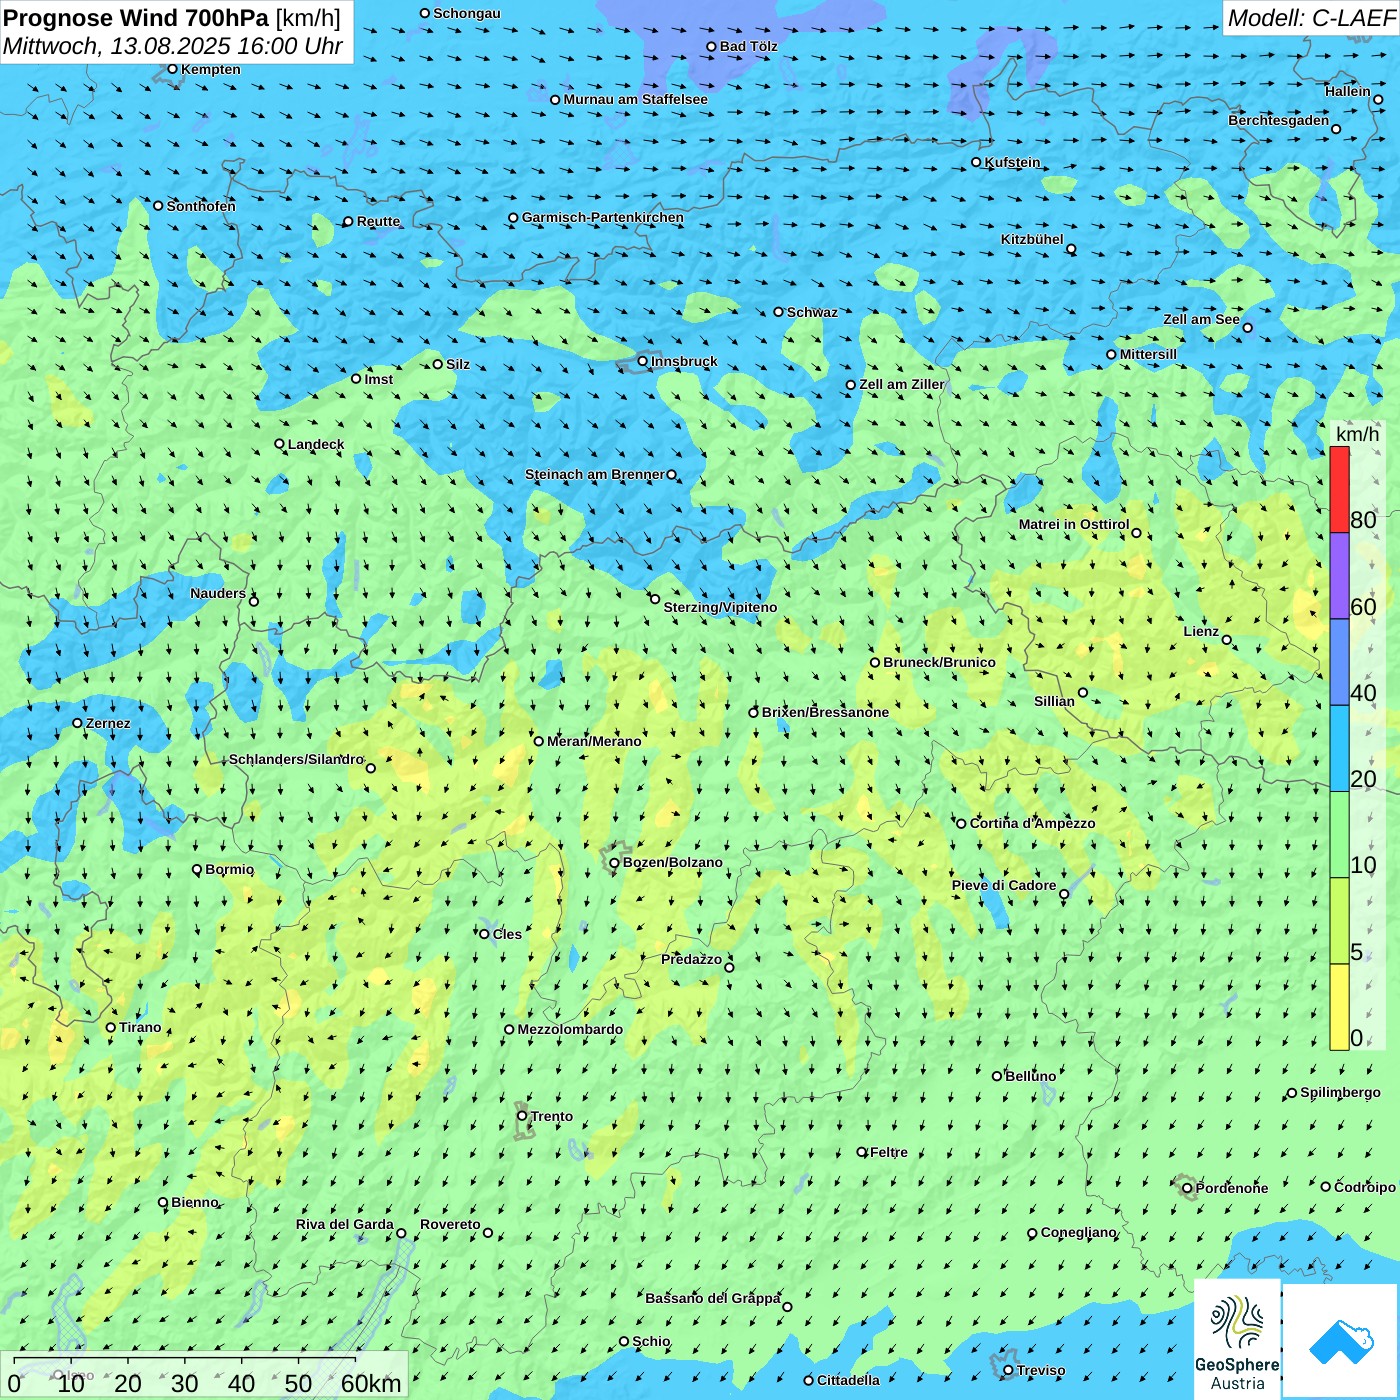Click the "60km" mark on the scale bar
1400x1400 pixels.
tap(371, 1383)
